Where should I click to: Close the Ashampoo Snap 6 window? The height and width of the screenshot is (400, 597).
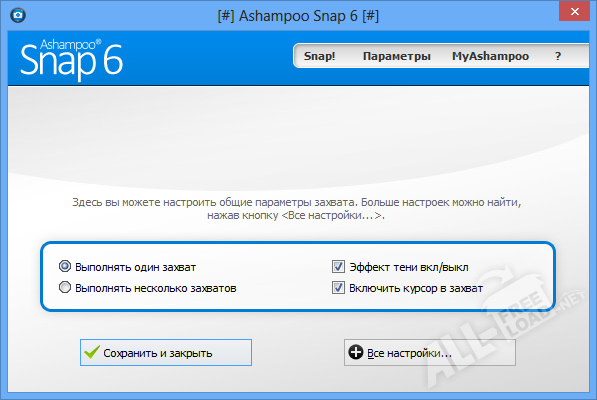point(575,11)
